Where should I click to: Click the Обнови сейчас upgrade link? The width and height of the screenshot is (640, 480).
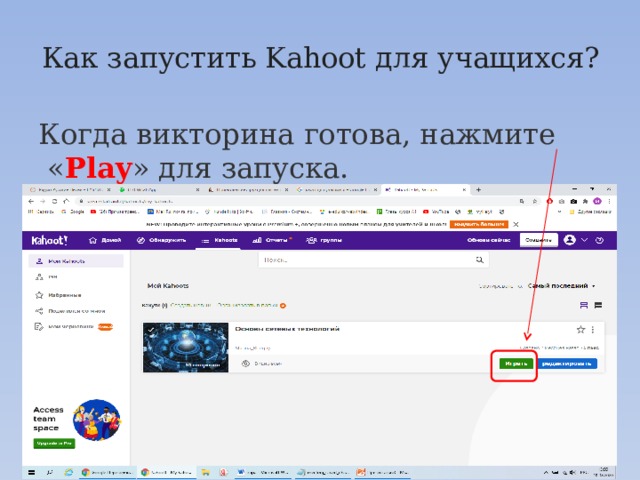pyautogui.click(x=489, y=240)
